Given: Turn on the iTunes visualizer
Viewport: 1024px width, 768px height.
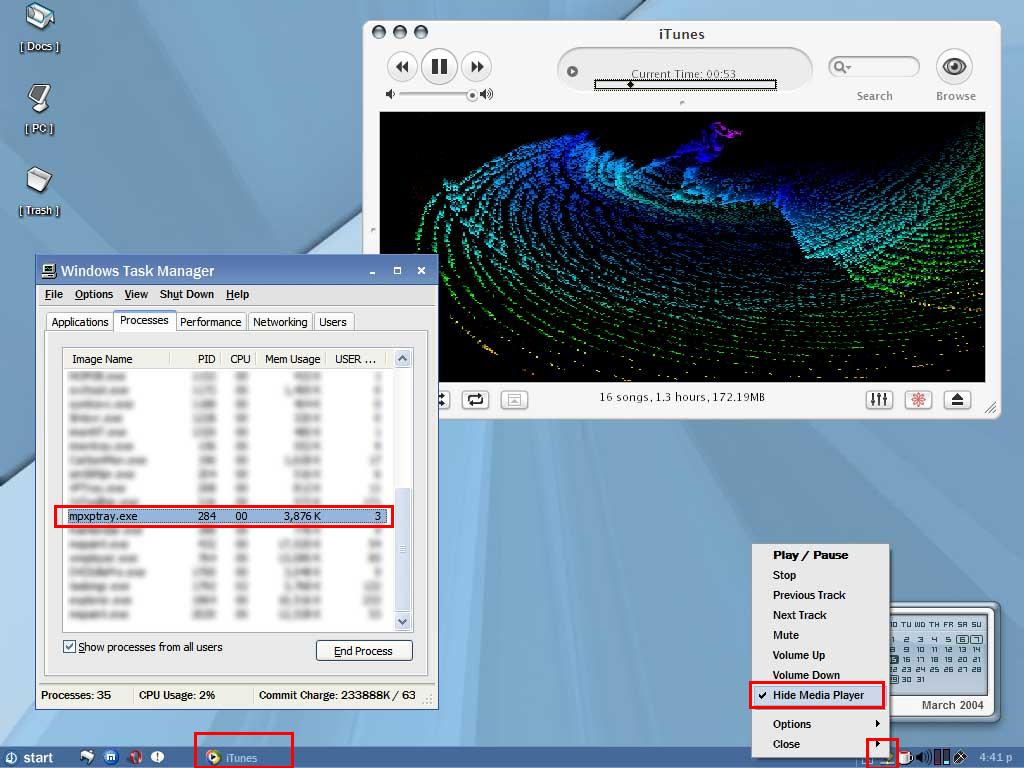Looking at the screenshot, I should point(918,399).
